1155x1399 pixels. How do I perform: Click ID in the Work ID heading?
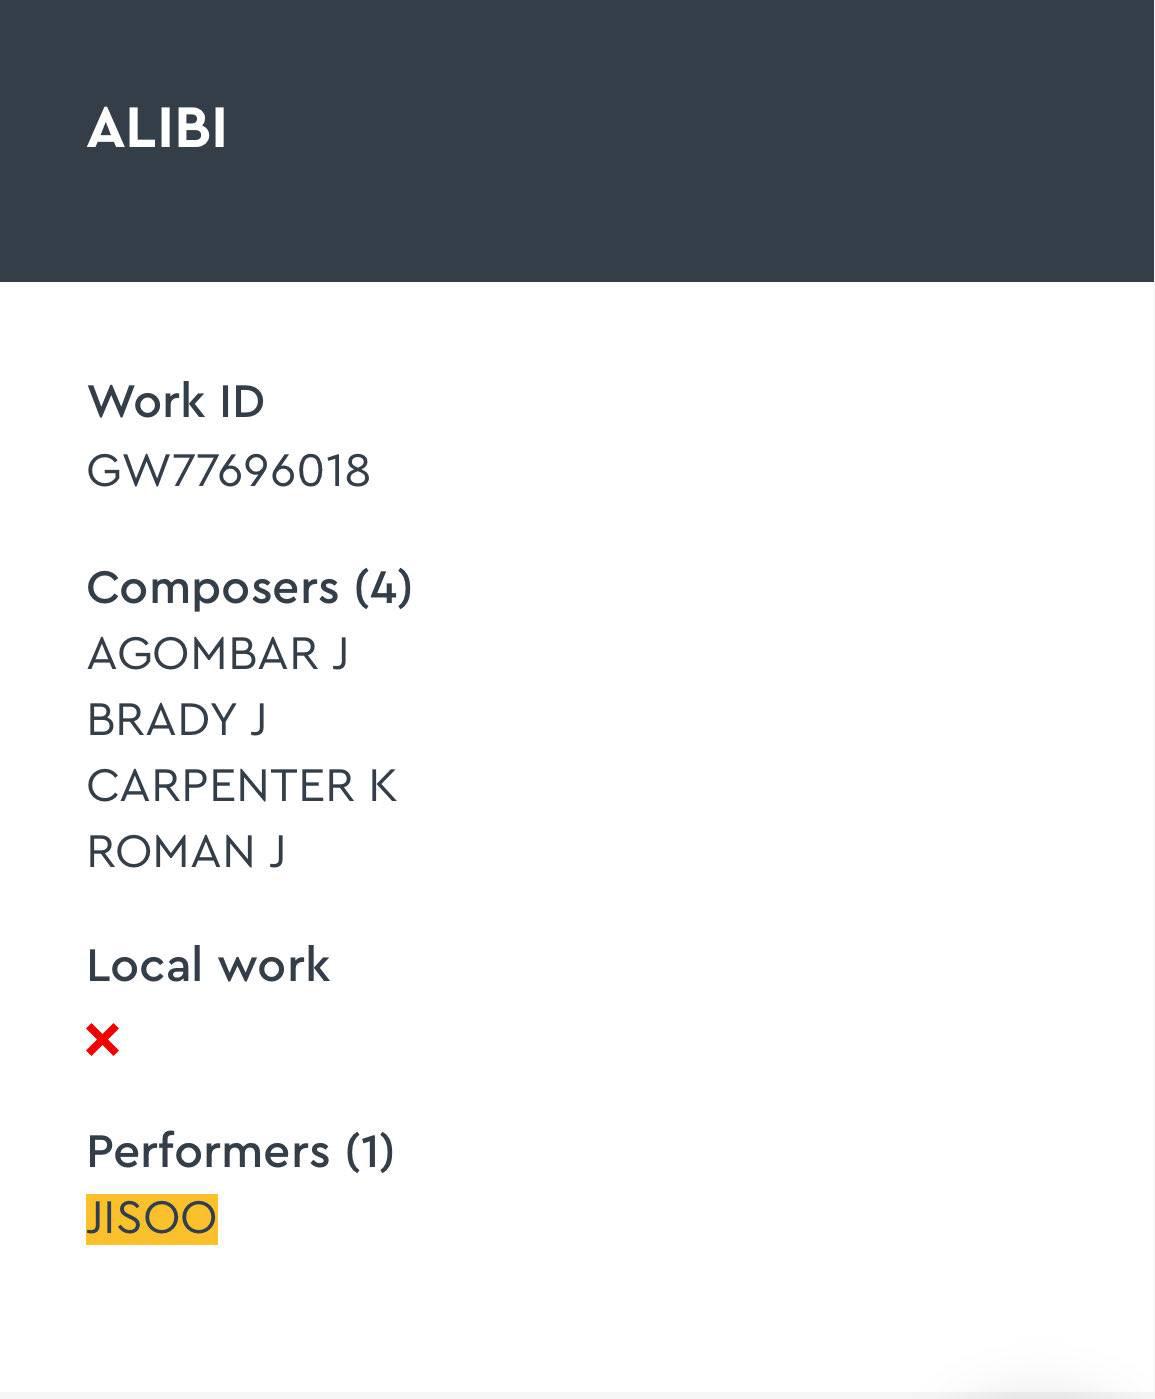coord(242,402)
